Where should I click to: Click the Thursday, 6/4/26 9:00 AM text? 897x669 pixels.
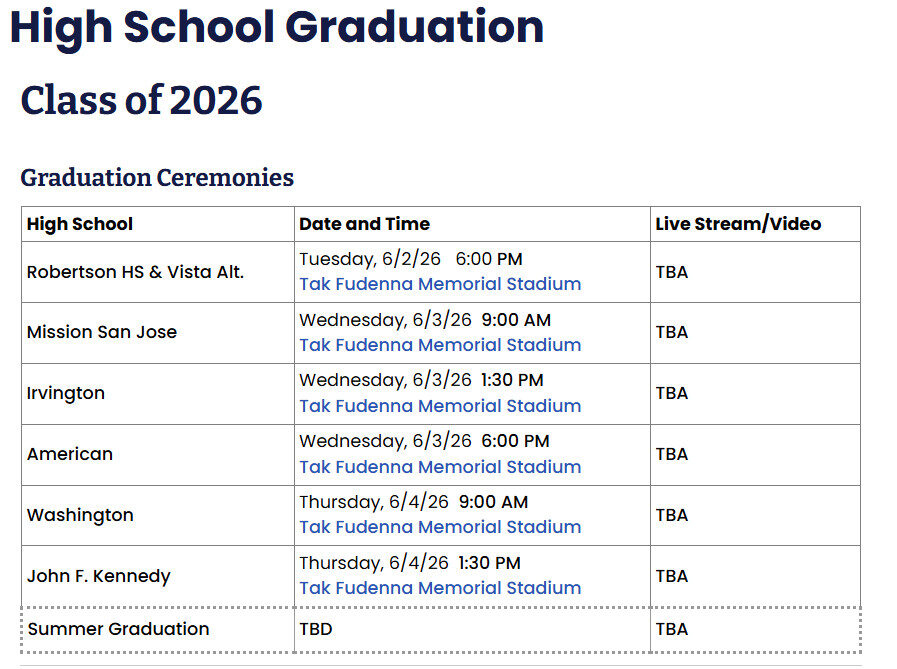click(x=414, y=502)
